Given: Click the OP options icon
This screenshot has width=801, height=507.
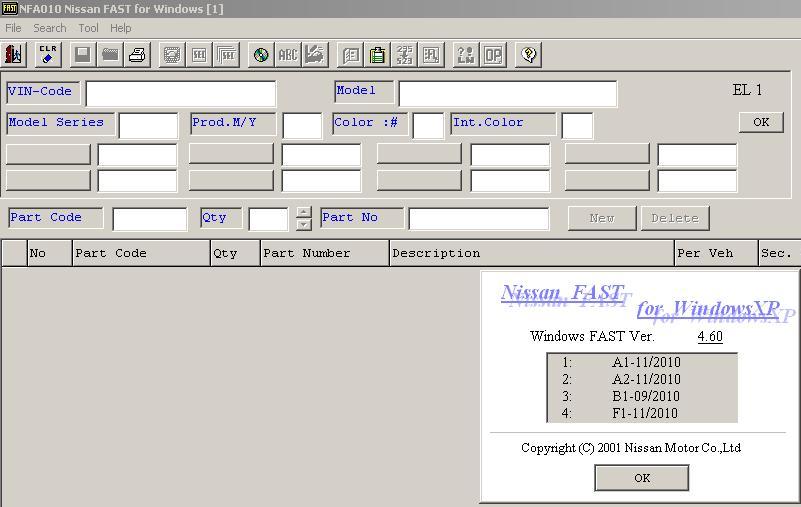Looking at the screenshot, I should coord(493,54).
